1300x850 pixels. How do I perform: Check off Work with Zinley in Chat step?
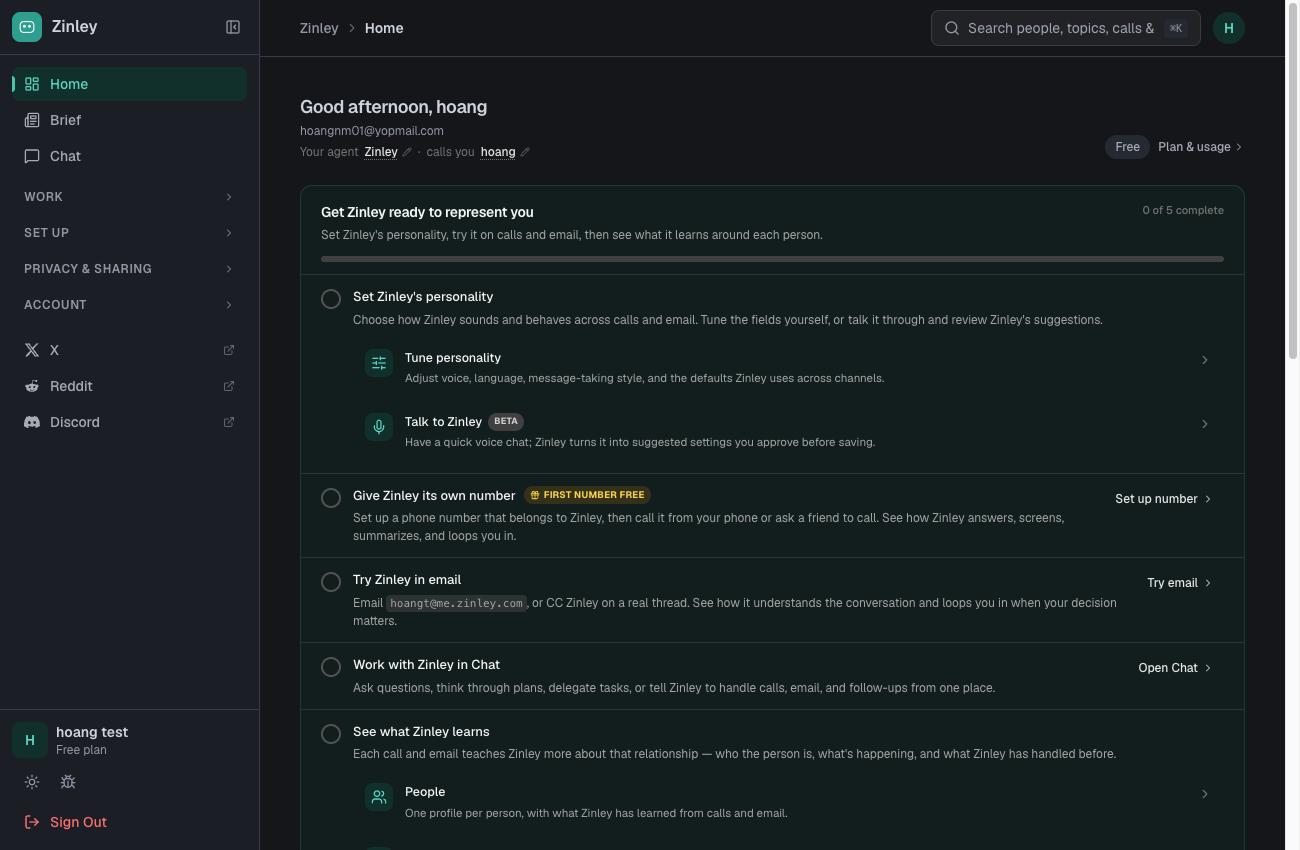[x=331, y=667]
